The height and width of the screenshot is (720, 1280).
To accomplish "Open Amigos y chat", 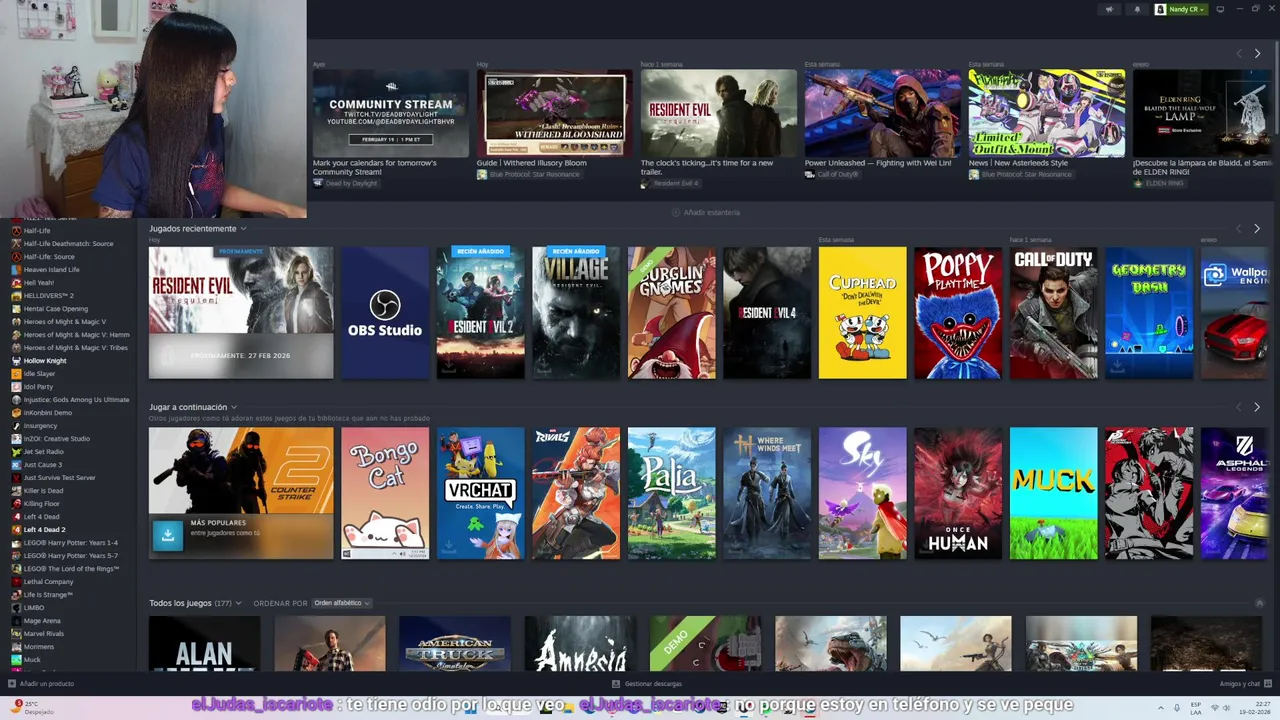I will point(1246,684).
